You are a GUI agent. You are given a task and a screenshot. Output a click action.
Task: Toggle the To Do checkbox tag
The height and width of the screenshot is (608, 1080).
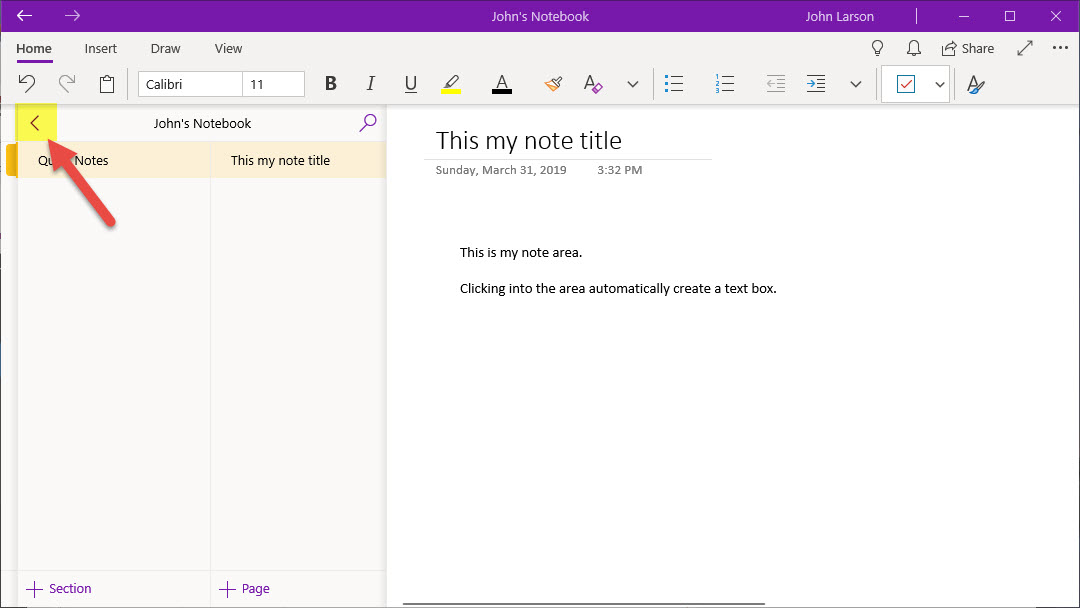click(905, 84)
